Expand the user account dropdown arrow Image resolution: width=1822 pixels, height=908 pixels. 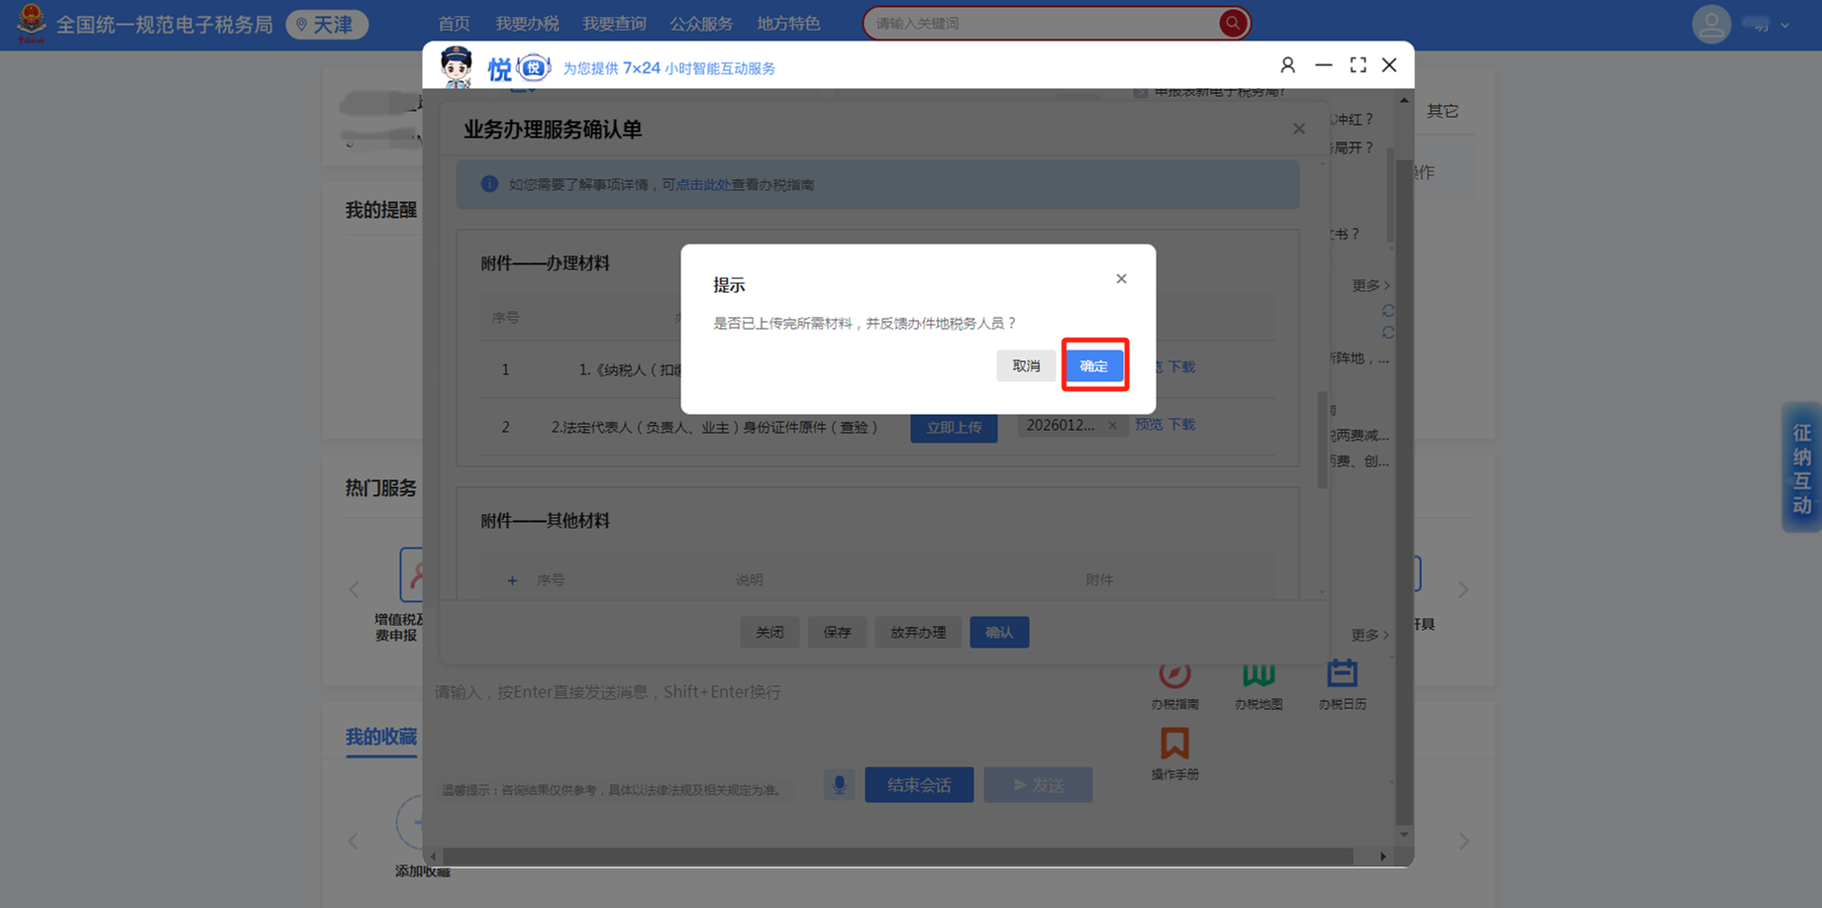[1785, 25]
